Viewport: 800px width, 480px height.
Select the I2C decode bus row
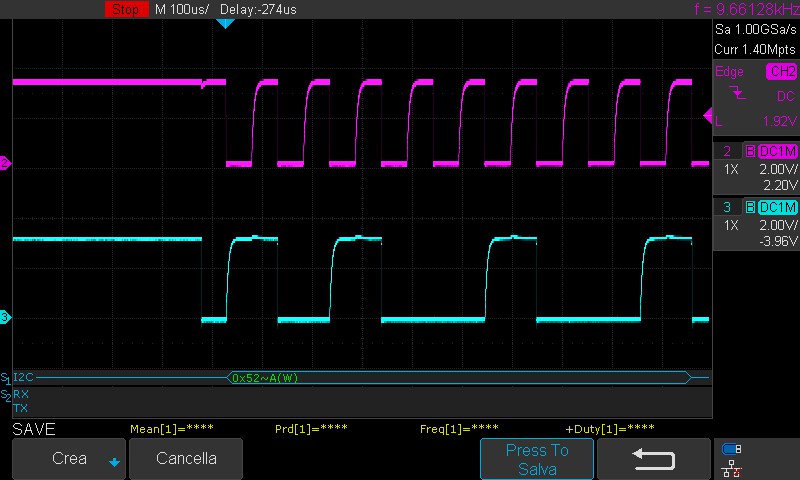pos(24,378)
